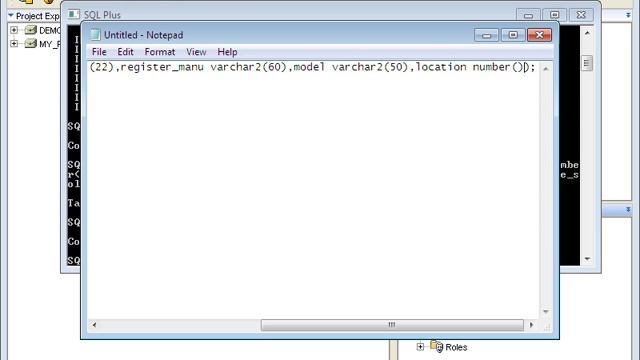Click the lower right panel collapse chevron
This screenshot has width=640, height=360.
click(628, 209)
